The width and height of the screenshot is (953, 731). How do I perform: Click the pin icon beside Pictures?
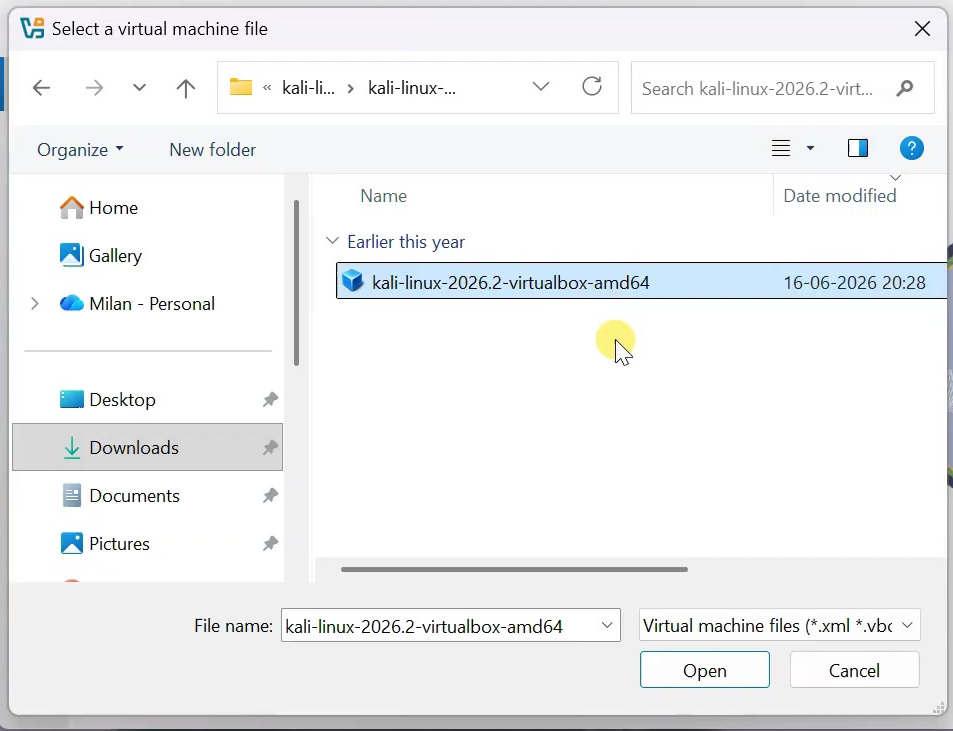coord(270,544)
